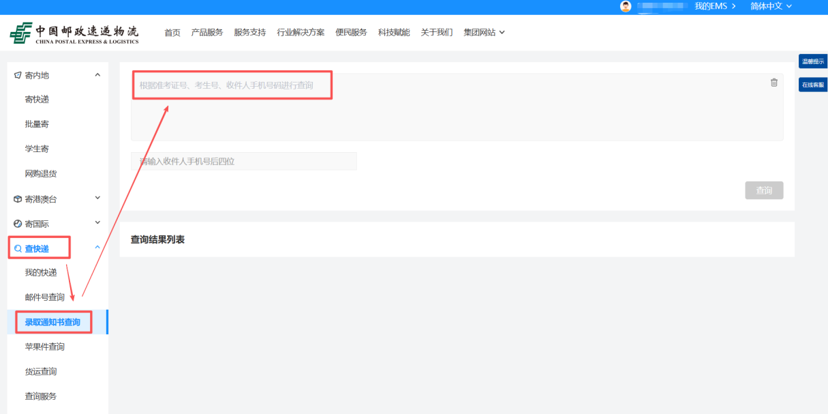Screen dimensions: 828x414
Task: Click the trash icon in query box
Action: click(x=774, y=82)
